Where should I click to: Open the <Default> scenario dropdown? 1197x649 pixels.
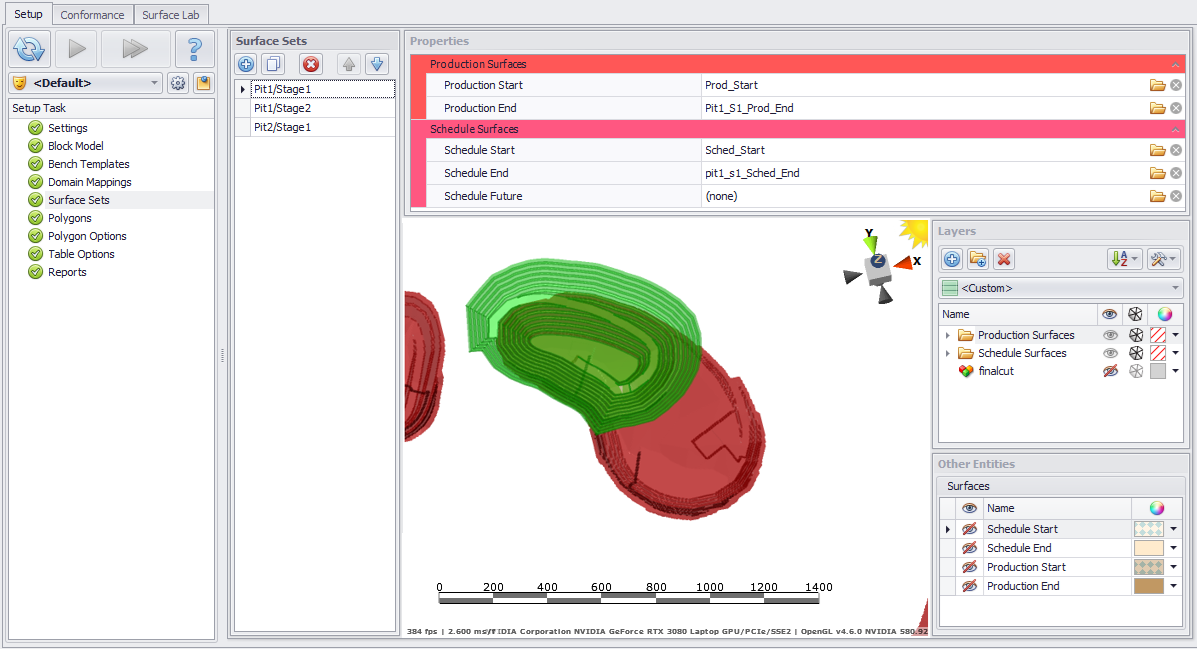(154, 83)
